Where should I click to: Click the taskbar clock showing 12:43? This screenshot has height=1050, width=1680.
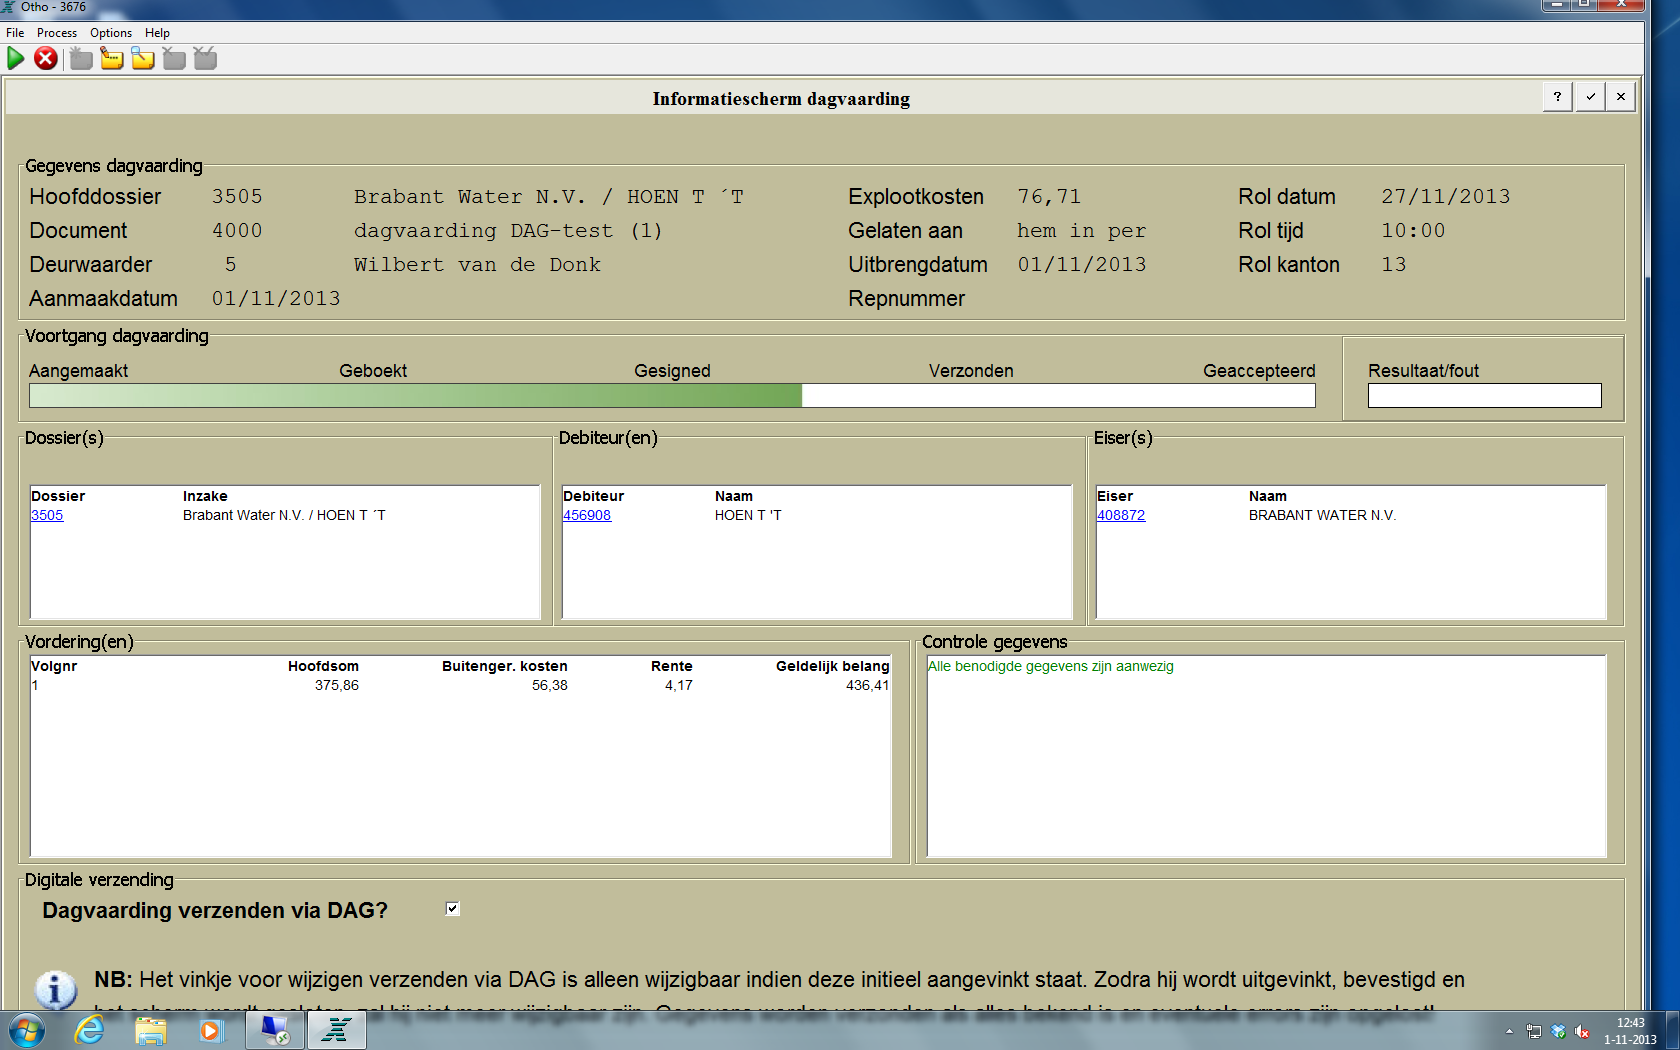click(x=1630, y=1031)
